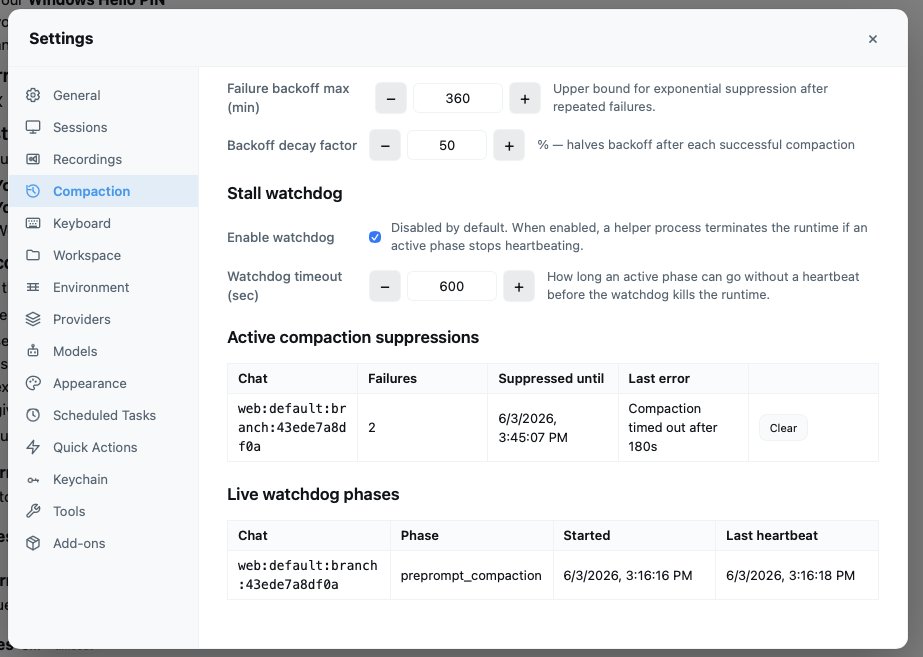923x657 pixels.
Task: Decrease Failure backoff max value
Action: click(x=391, y=98)
